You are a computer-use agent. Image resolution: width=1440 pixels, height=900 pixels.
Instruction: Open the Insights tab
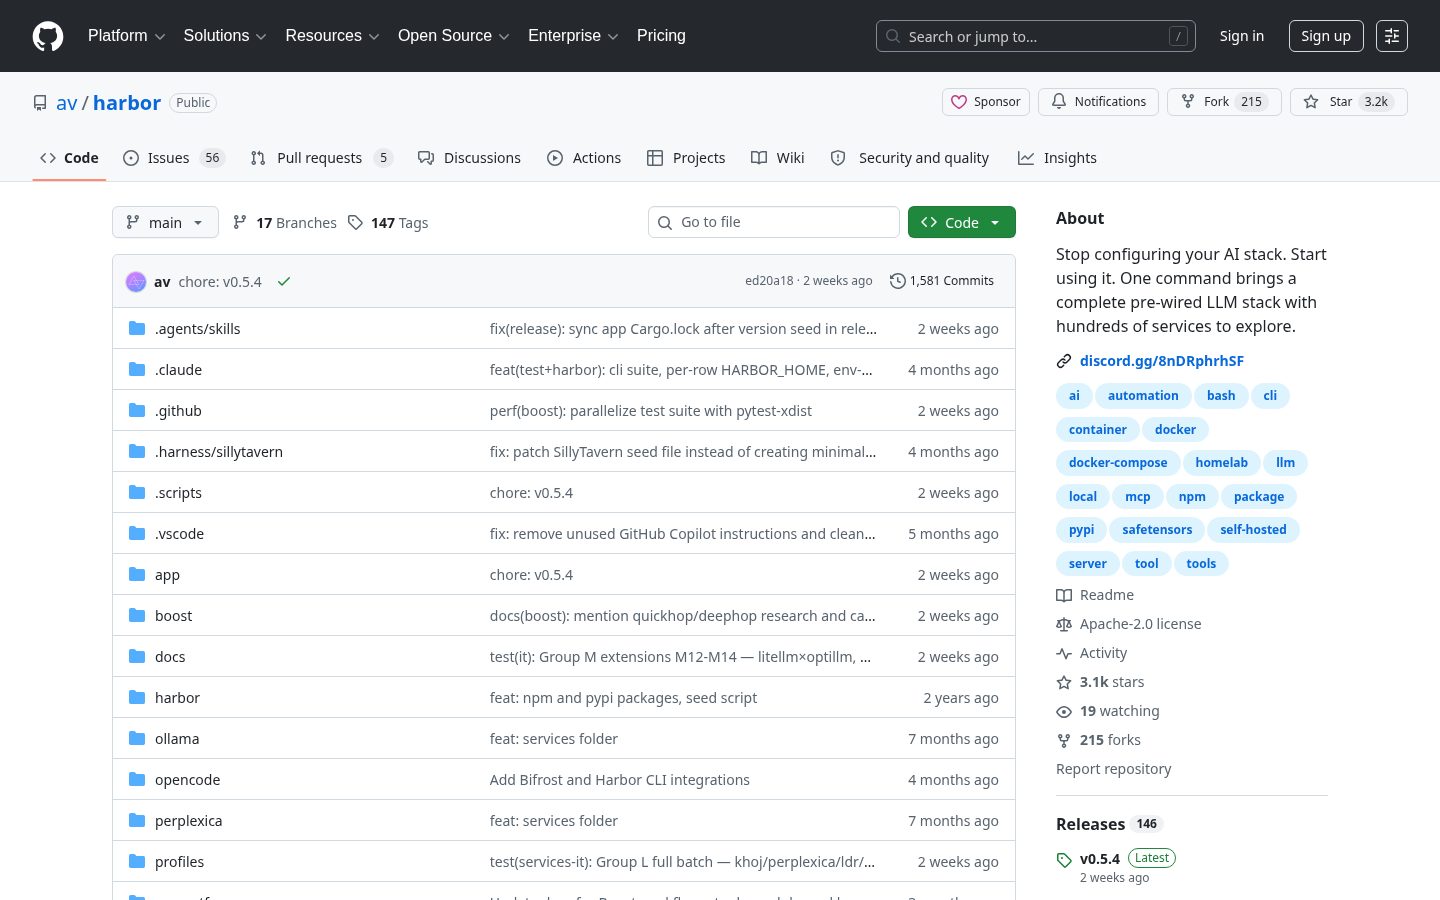click(x=1057, y=158)
